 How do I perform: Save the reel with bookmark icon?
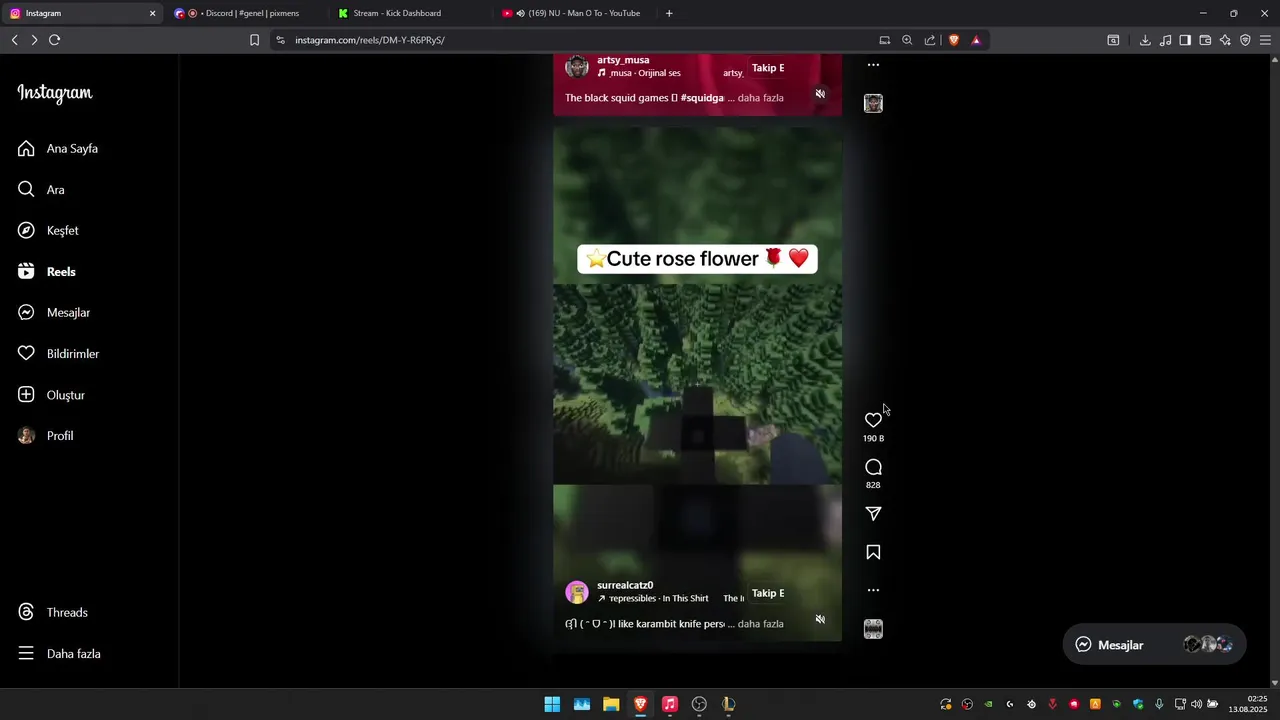tap(873, 552)
